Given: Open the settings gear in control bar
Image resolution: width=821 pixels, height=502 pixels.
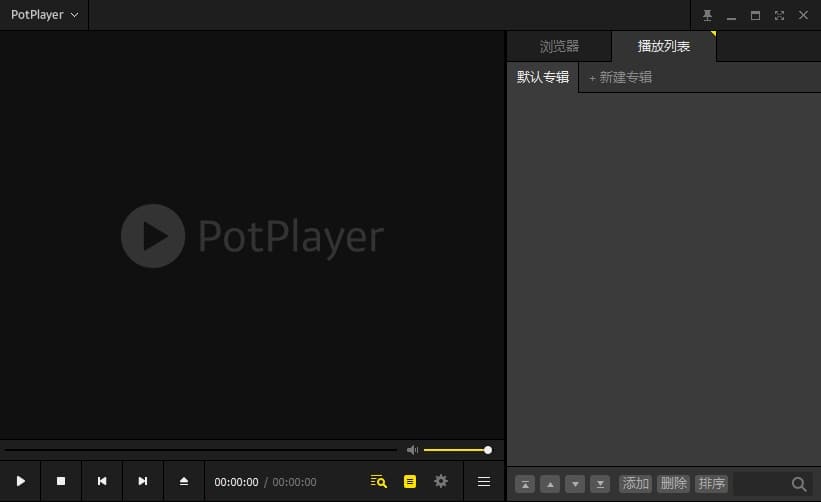Looking at the screenshot, I should coord(441,481).
